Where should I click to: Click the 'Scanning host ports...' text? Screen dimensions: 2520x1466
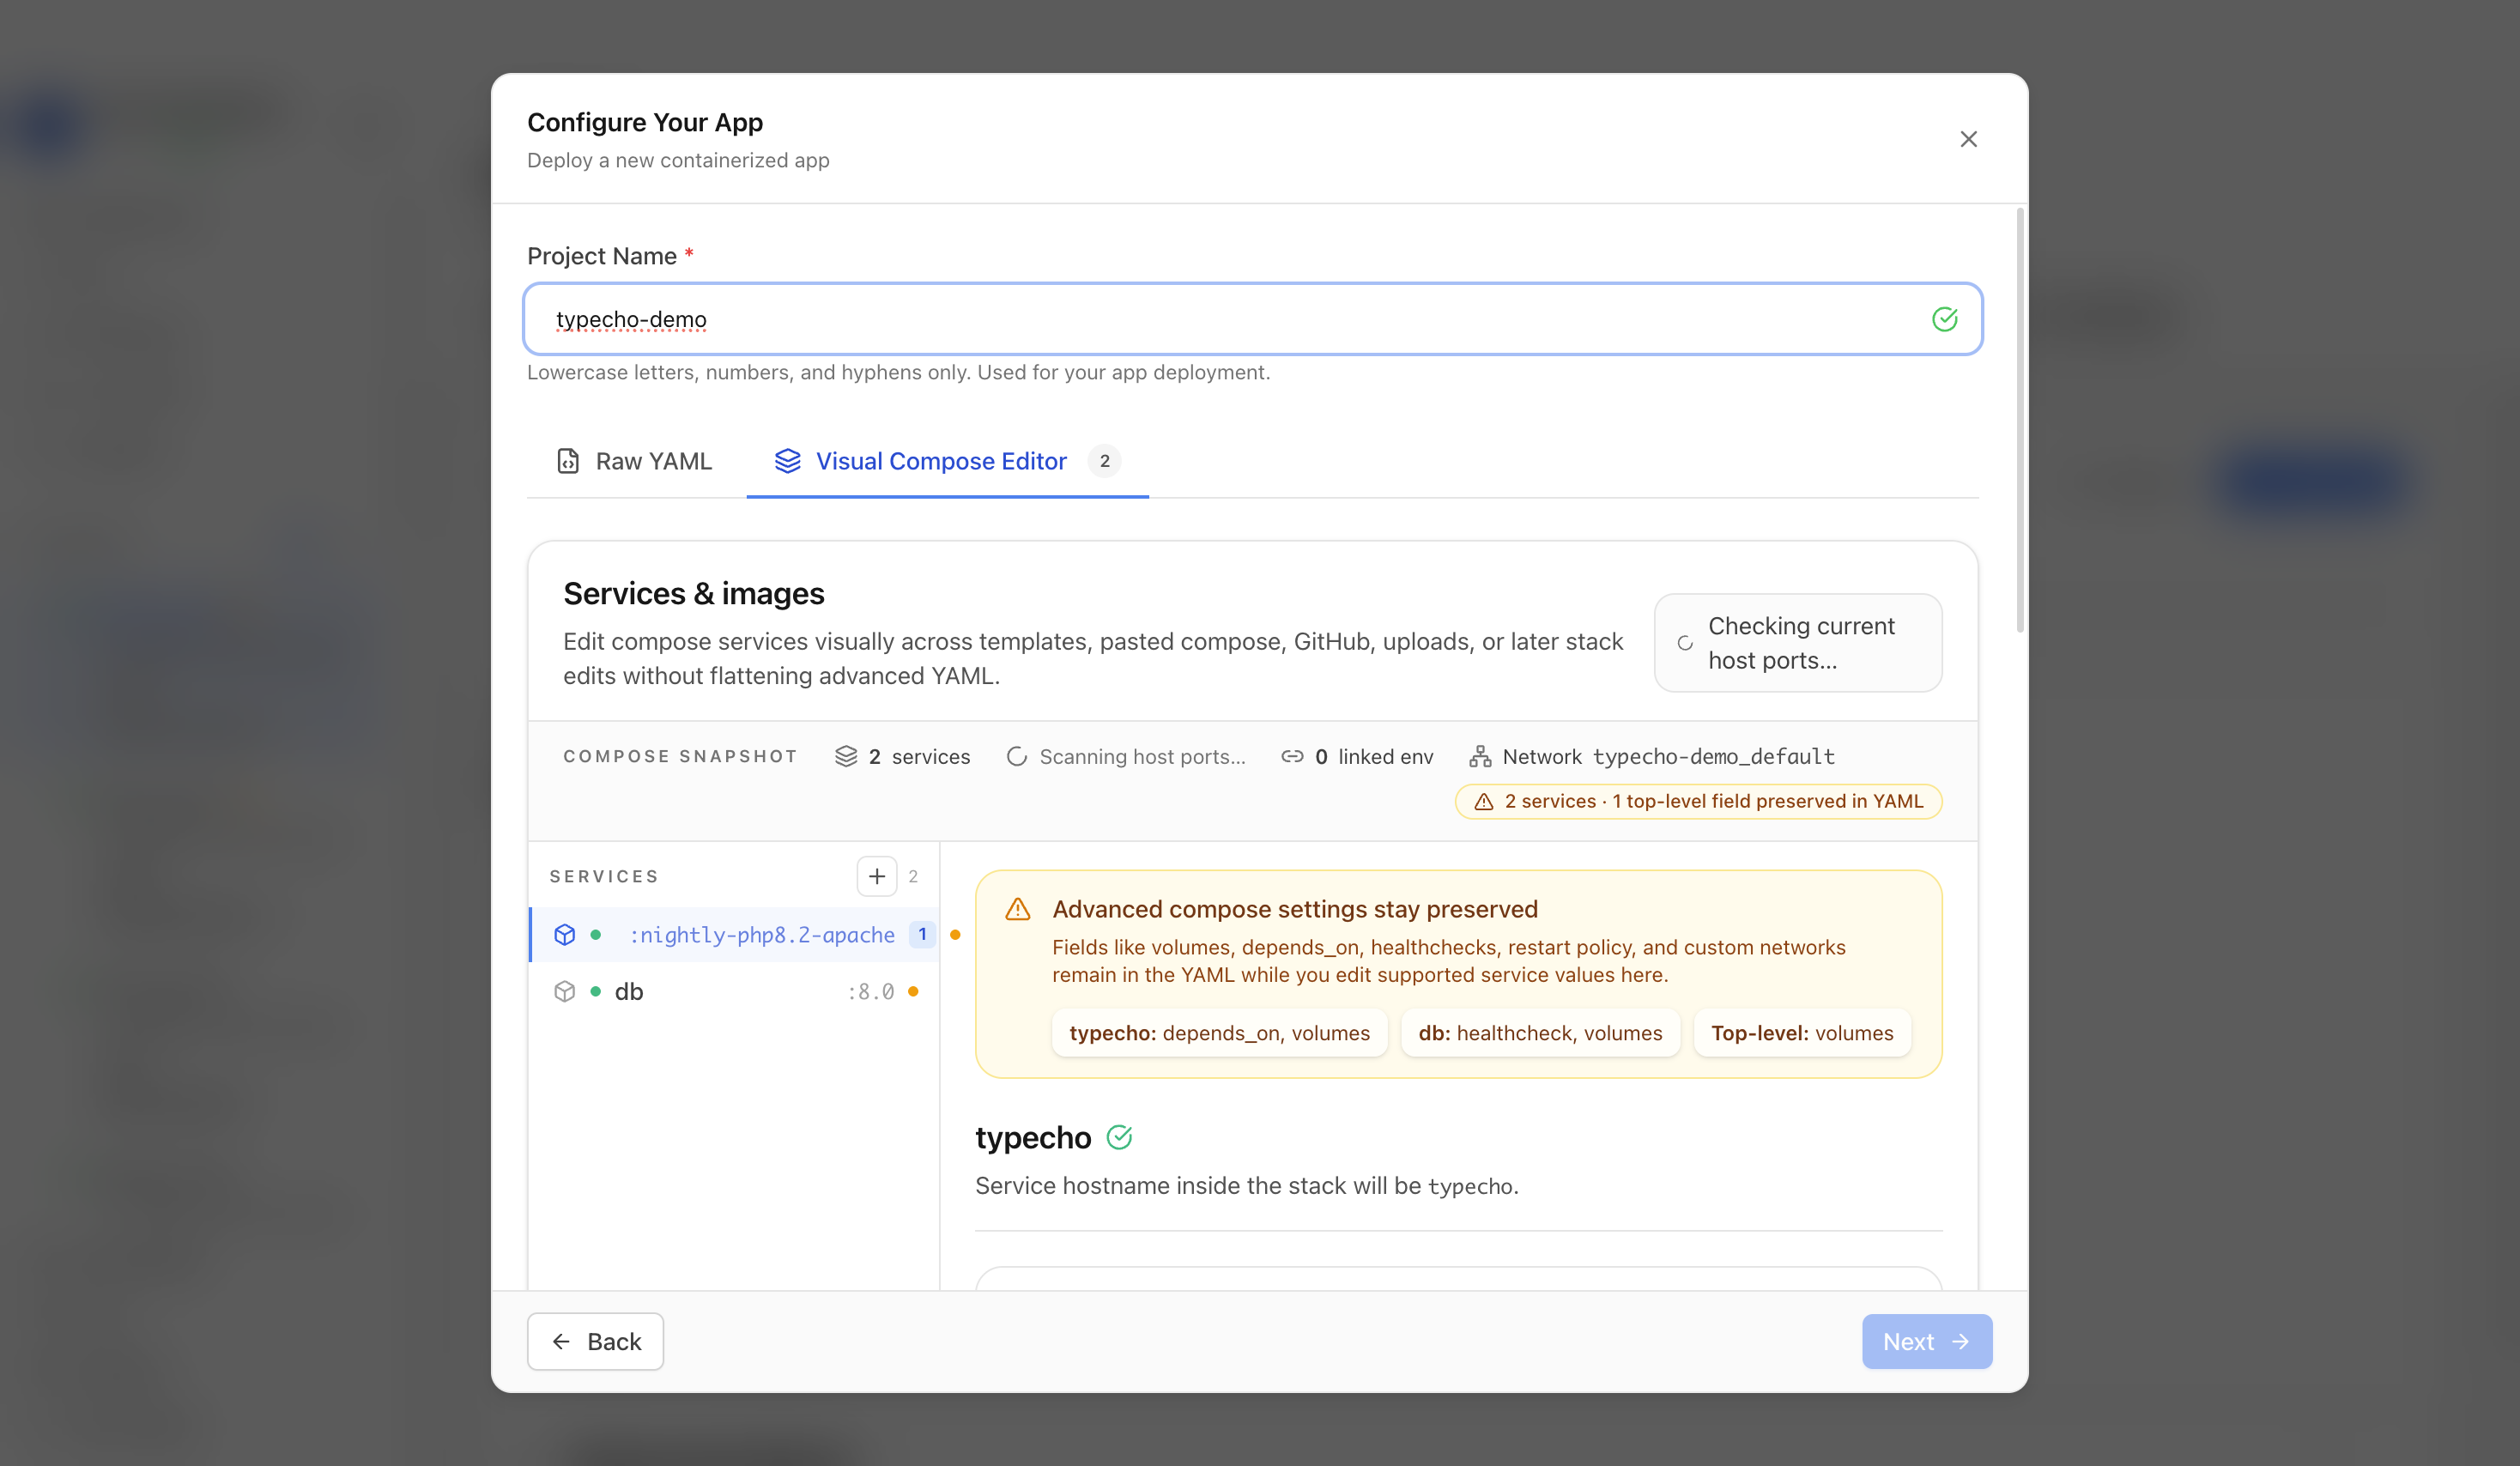(1142, 756)
